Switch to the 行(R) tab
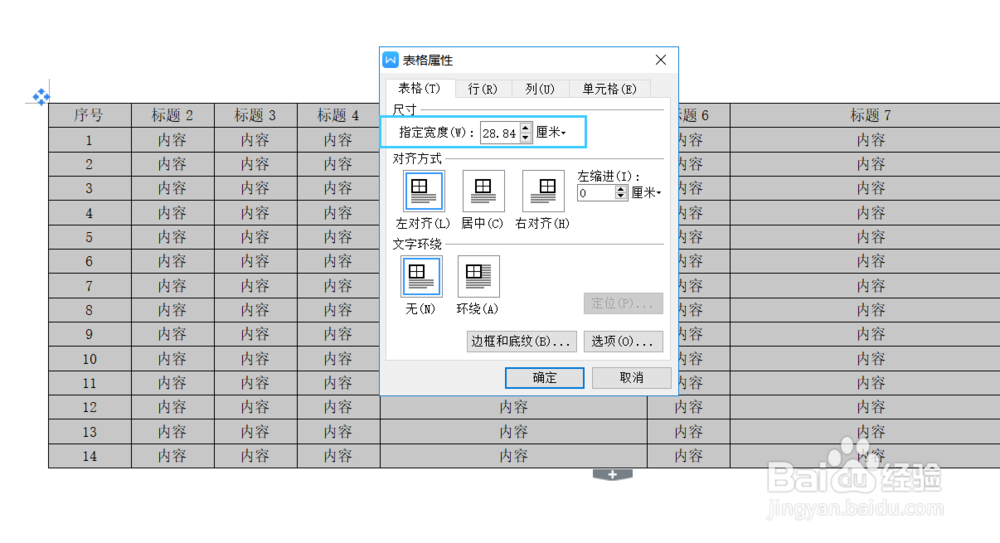The image size is (1000, 543). coord(482,89)
